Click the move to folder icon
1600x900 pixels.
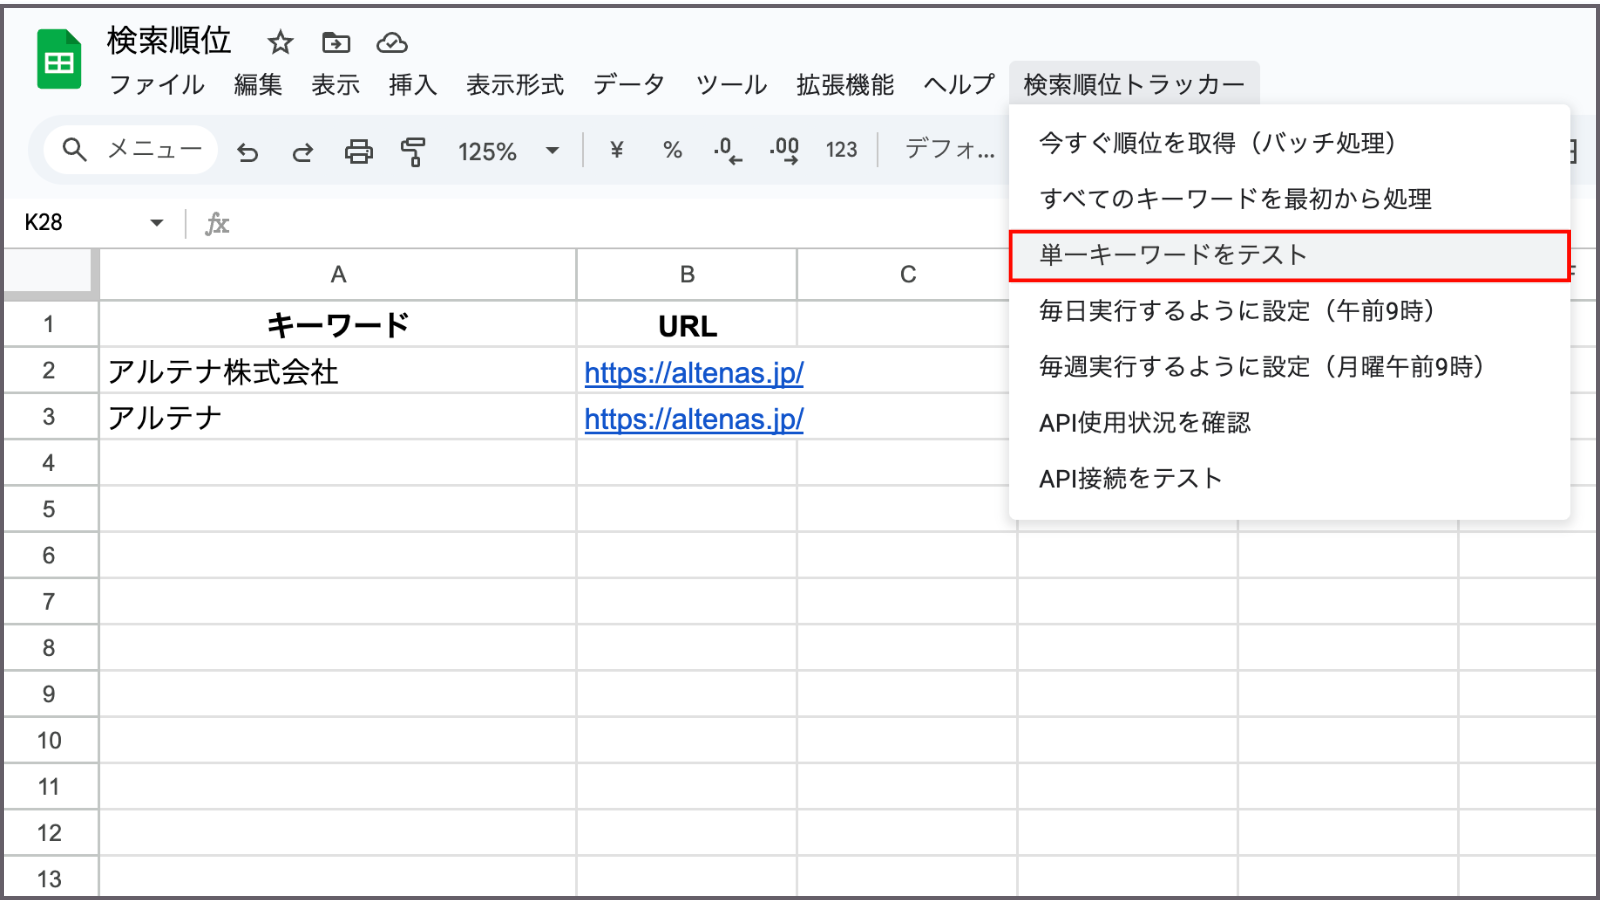(336, 42)
